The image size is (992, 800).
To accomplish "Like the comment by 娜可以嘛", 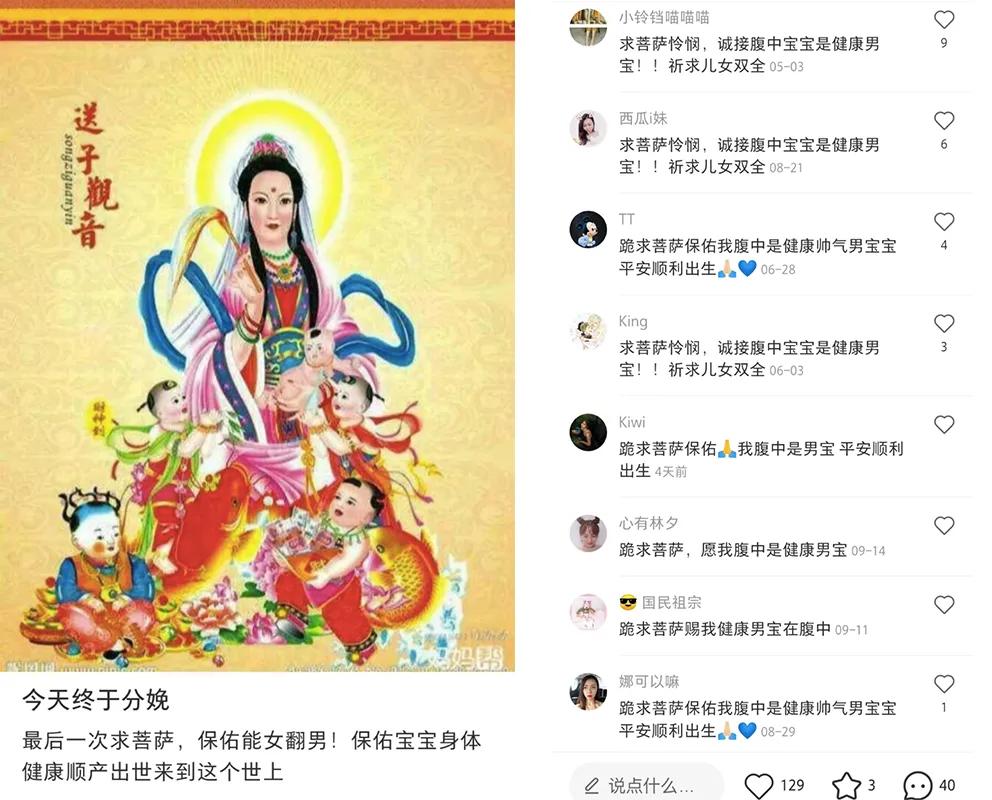I will [x=943, y=684].
